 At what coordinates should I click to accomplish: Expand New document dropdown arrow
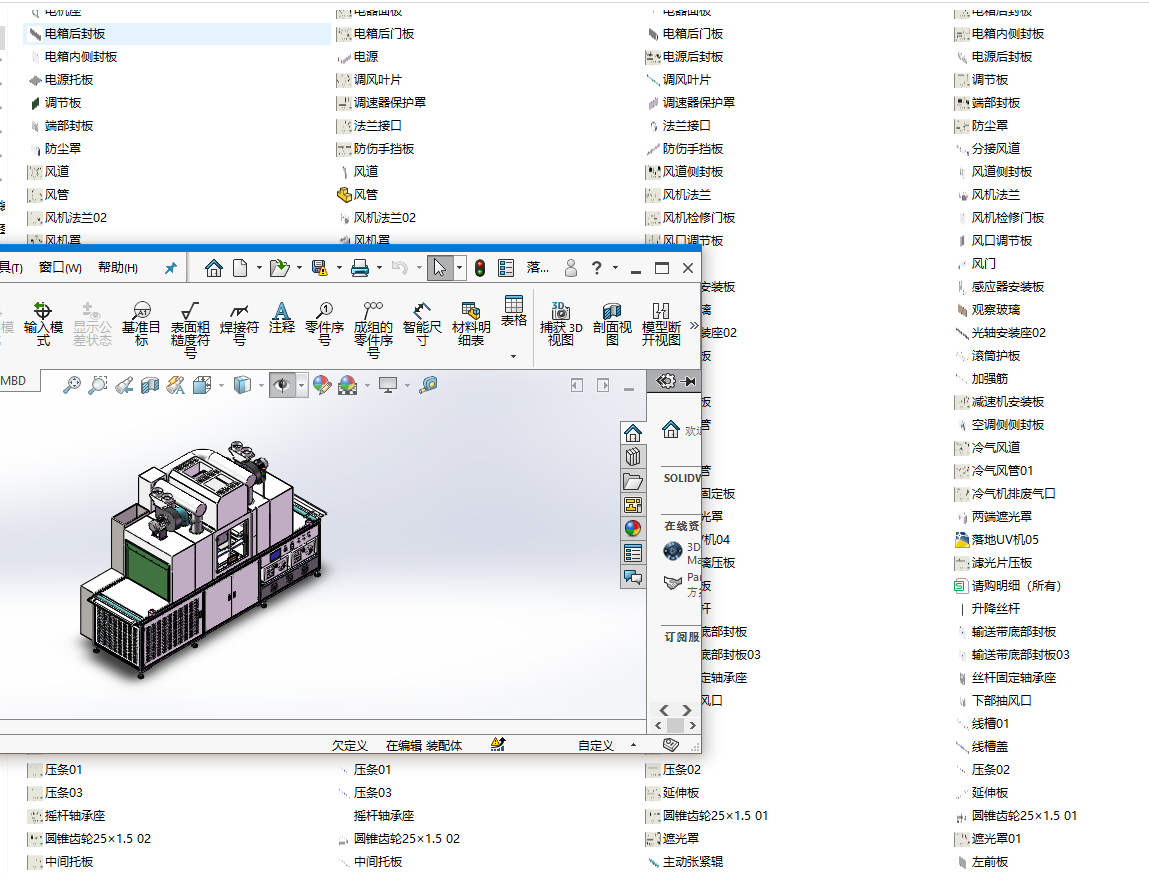coord(259,268)
